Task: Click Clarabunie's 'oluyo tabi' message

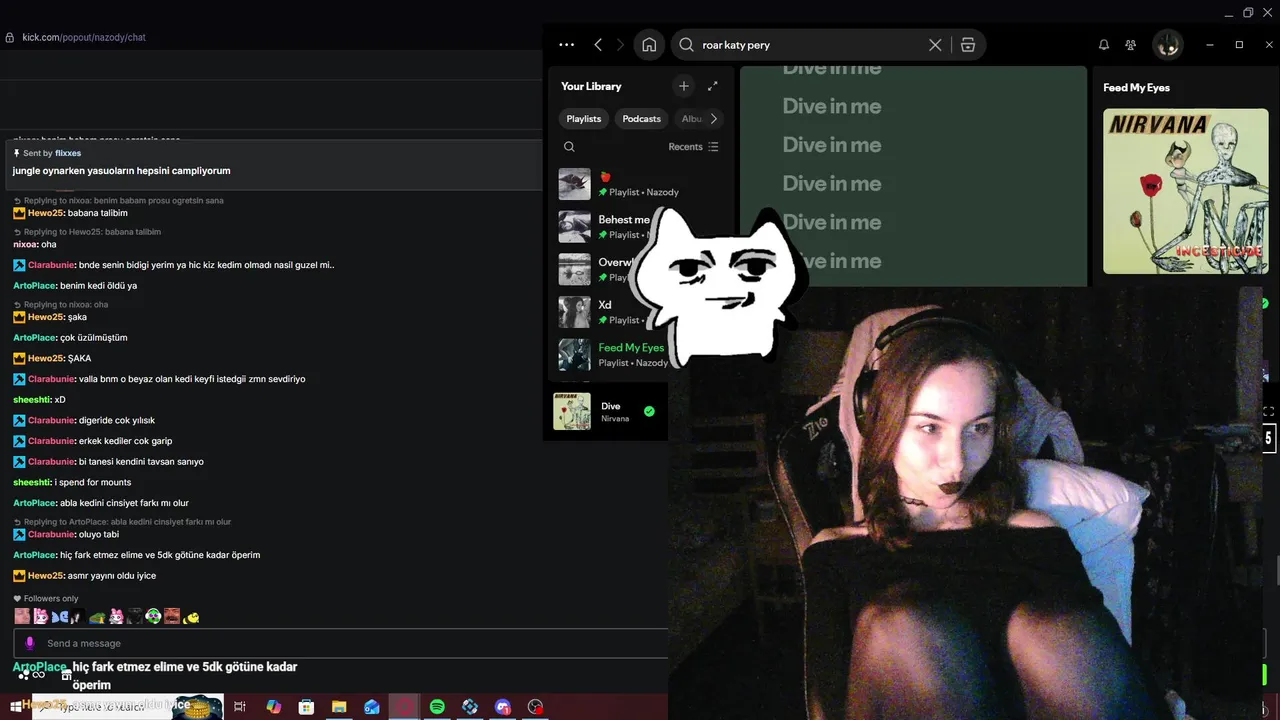Action: [x=66, y=534]
